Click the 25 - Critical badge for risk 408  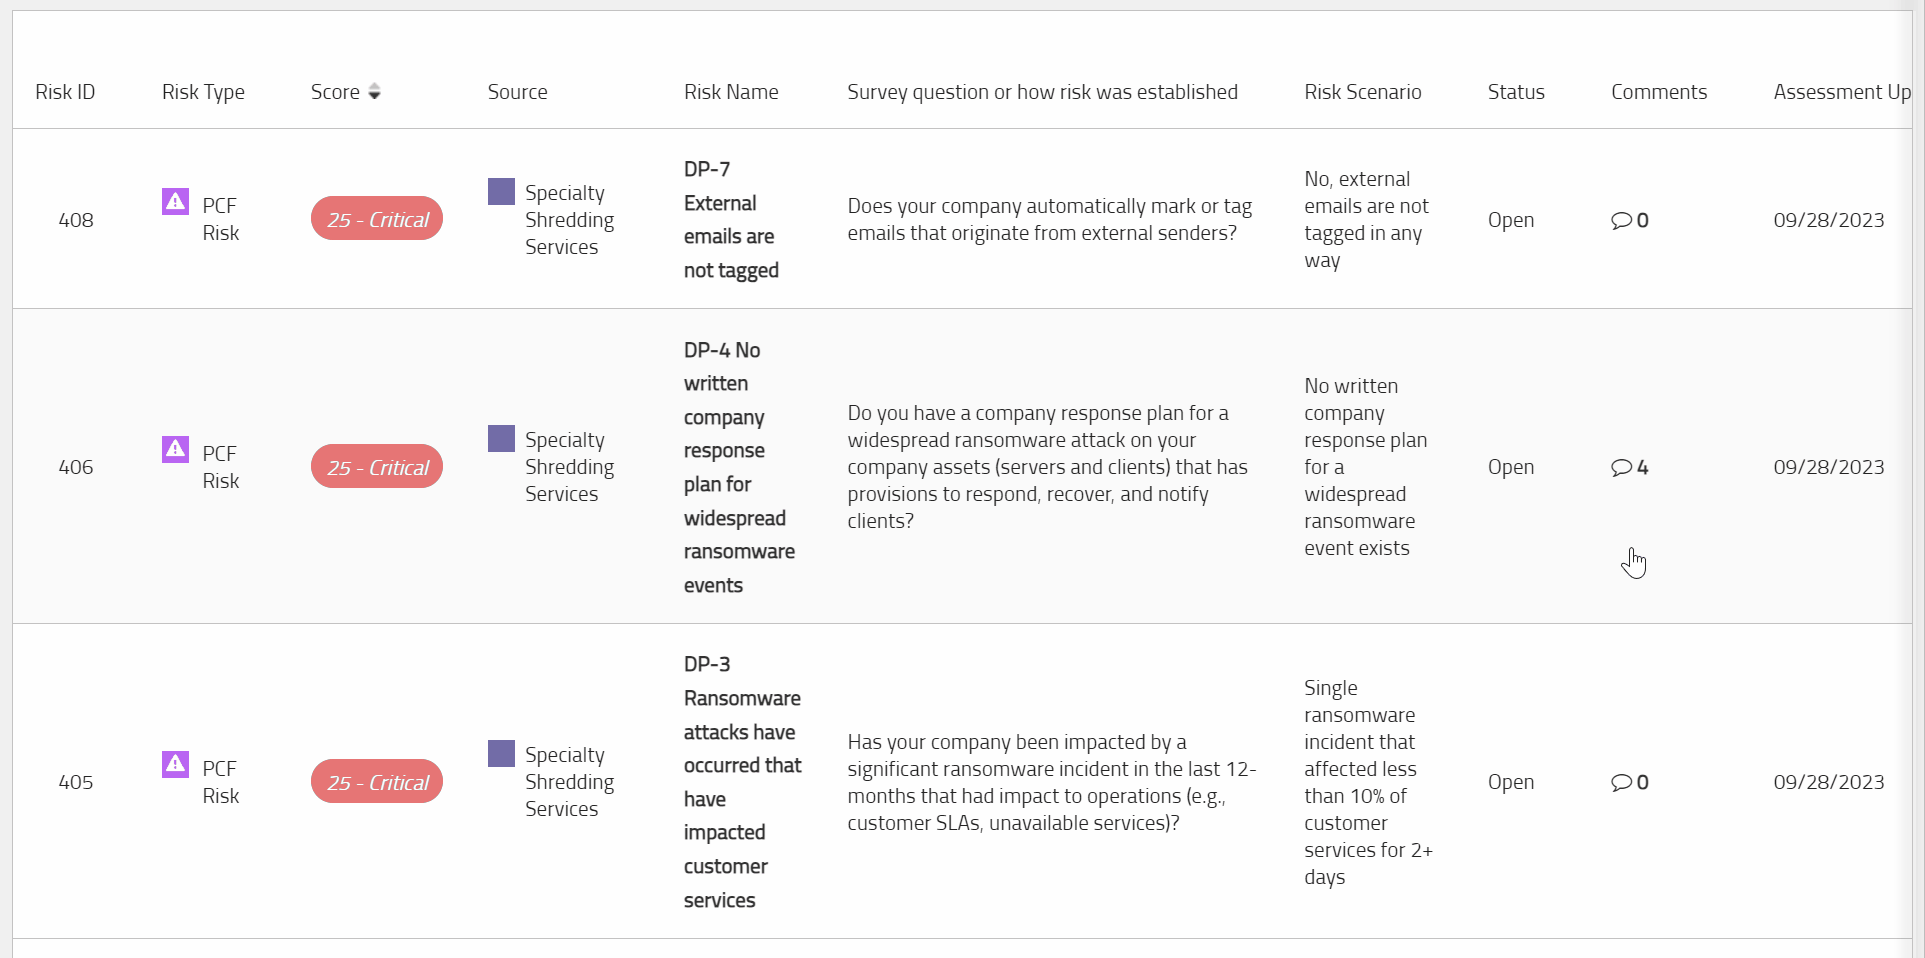[377, 219]
